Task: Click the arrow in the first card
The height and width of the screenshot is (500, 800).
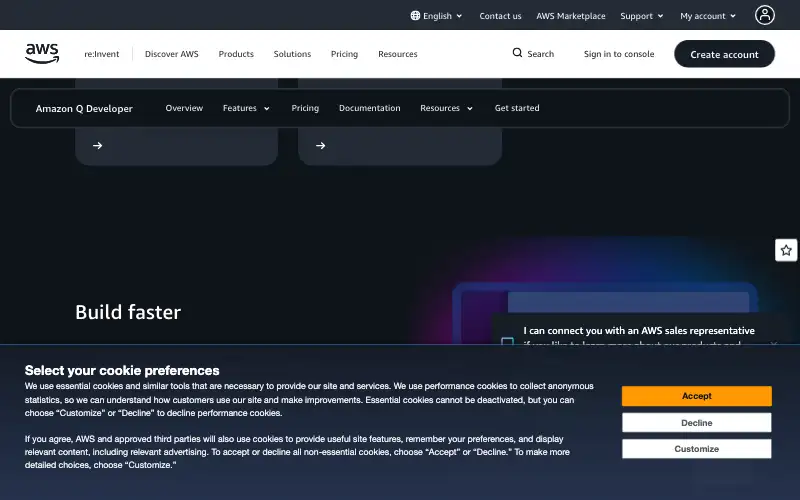Action: [97, 146]
